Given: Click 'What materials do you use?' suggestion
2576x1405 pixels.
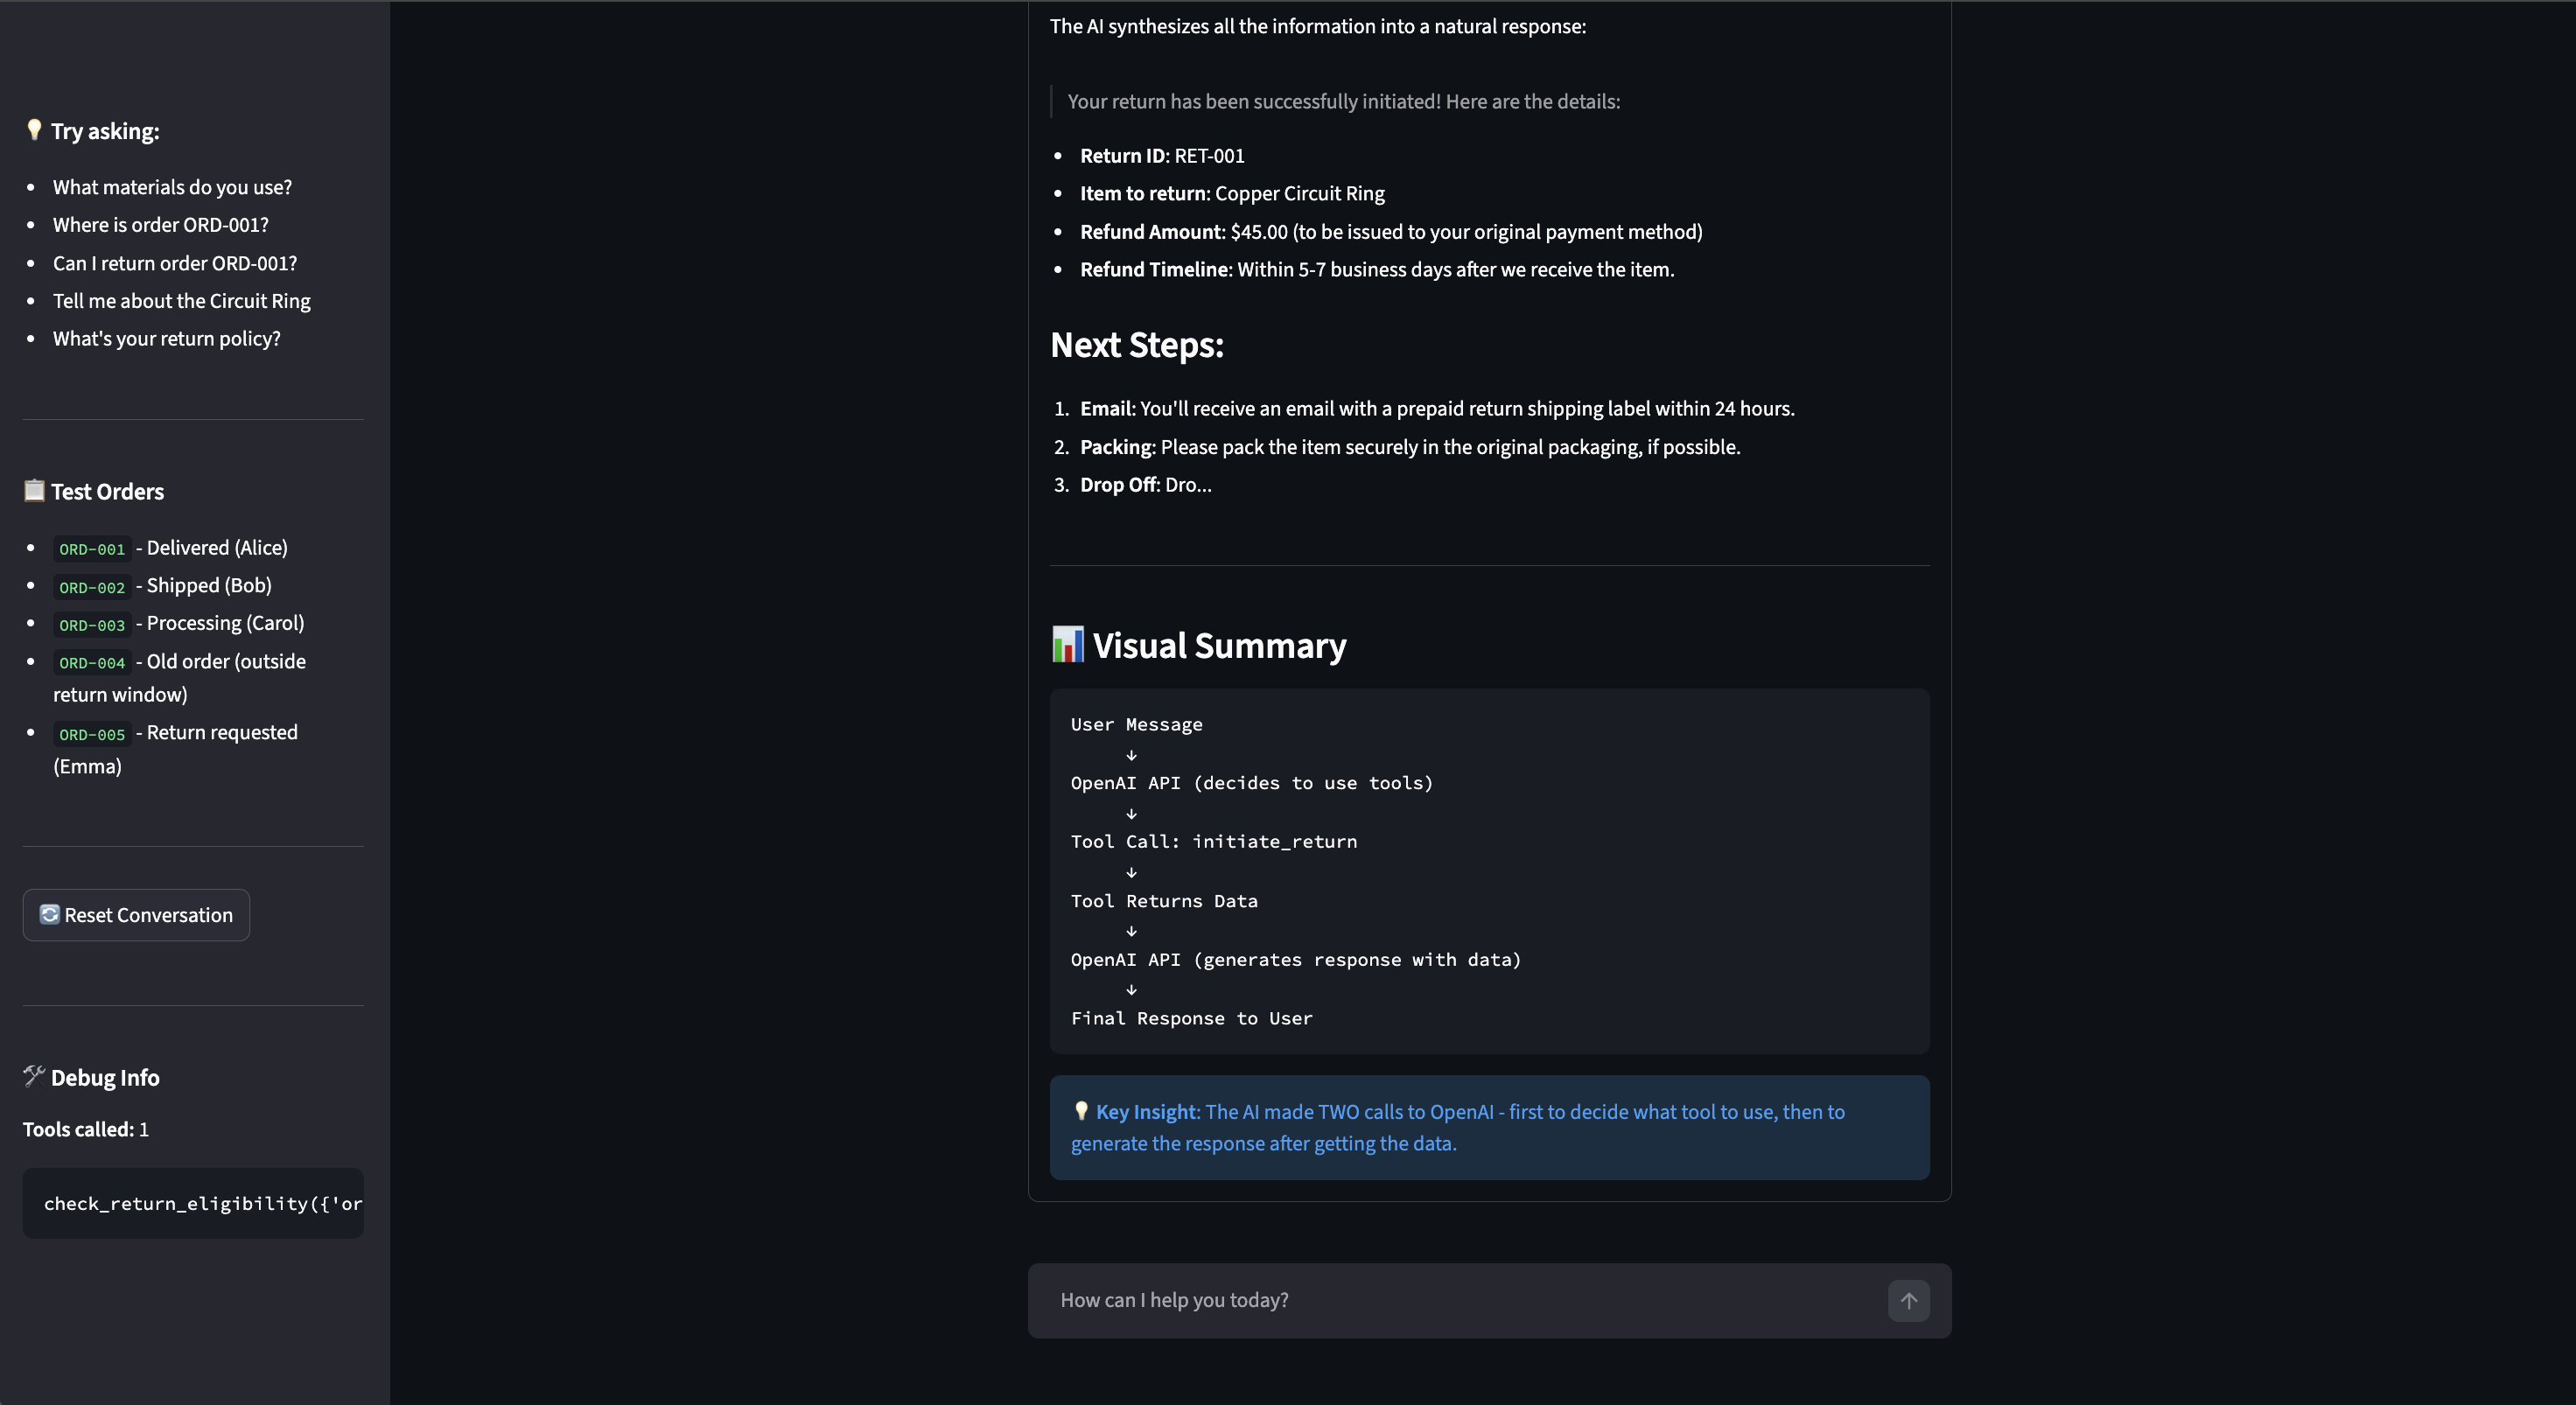Looking at the screenshot, I should (x=172, y=187).
